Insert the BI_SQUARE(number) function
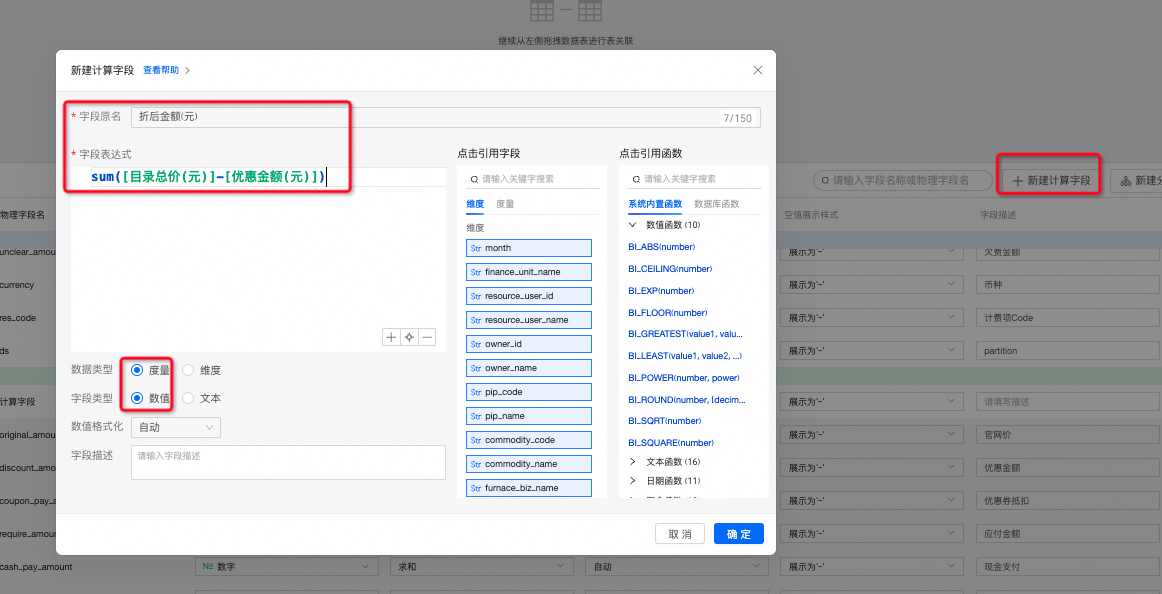The width and height of the screenshot is (1162, 594). click(x=671, y=443)
